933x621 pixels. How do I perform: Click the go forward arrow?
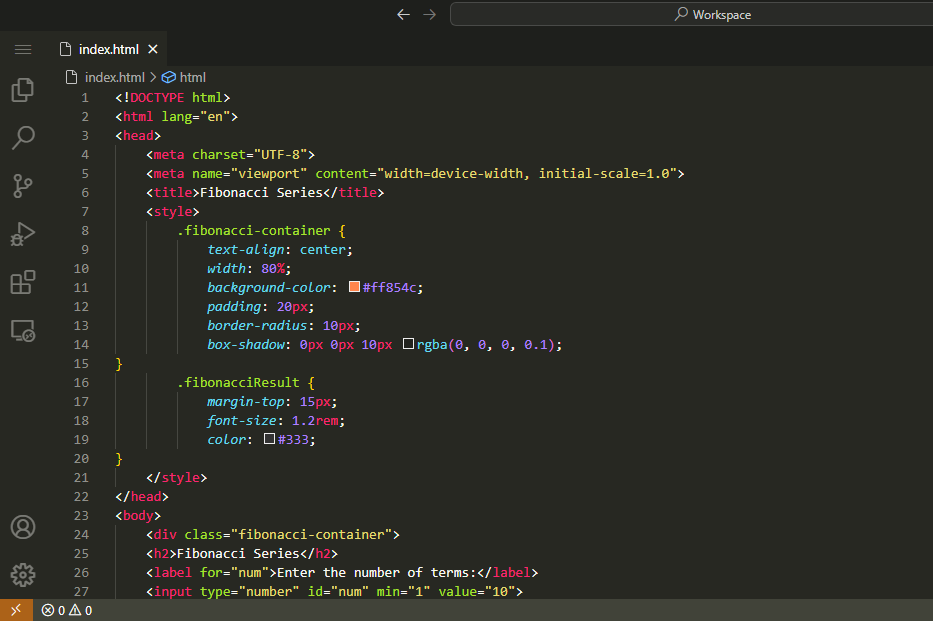pyautogui.click(x=429, y=14)
